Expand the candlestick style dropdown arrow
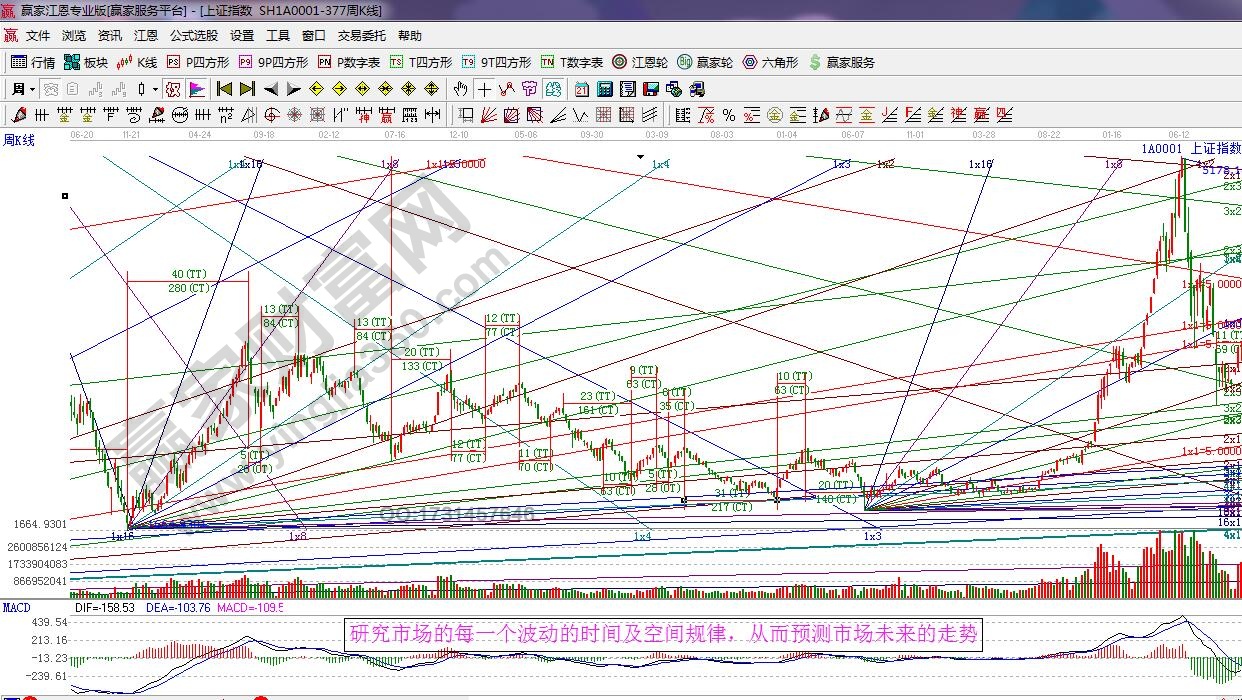Viewport: 1242px width, 700px height. (155, 89)
